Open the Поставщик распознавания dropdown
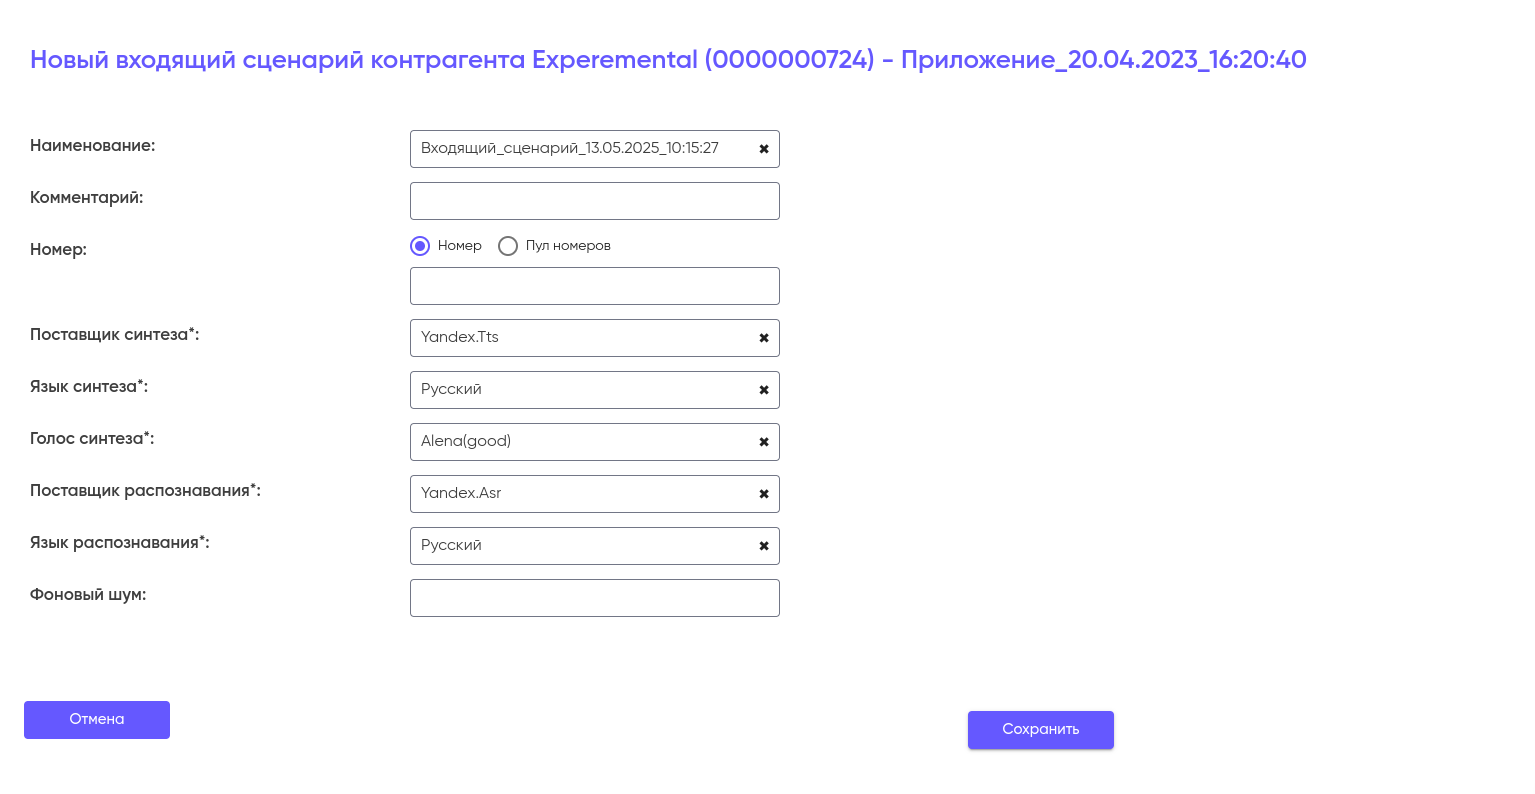Viewport: 1535px width, 794px height. click(580, 494)
